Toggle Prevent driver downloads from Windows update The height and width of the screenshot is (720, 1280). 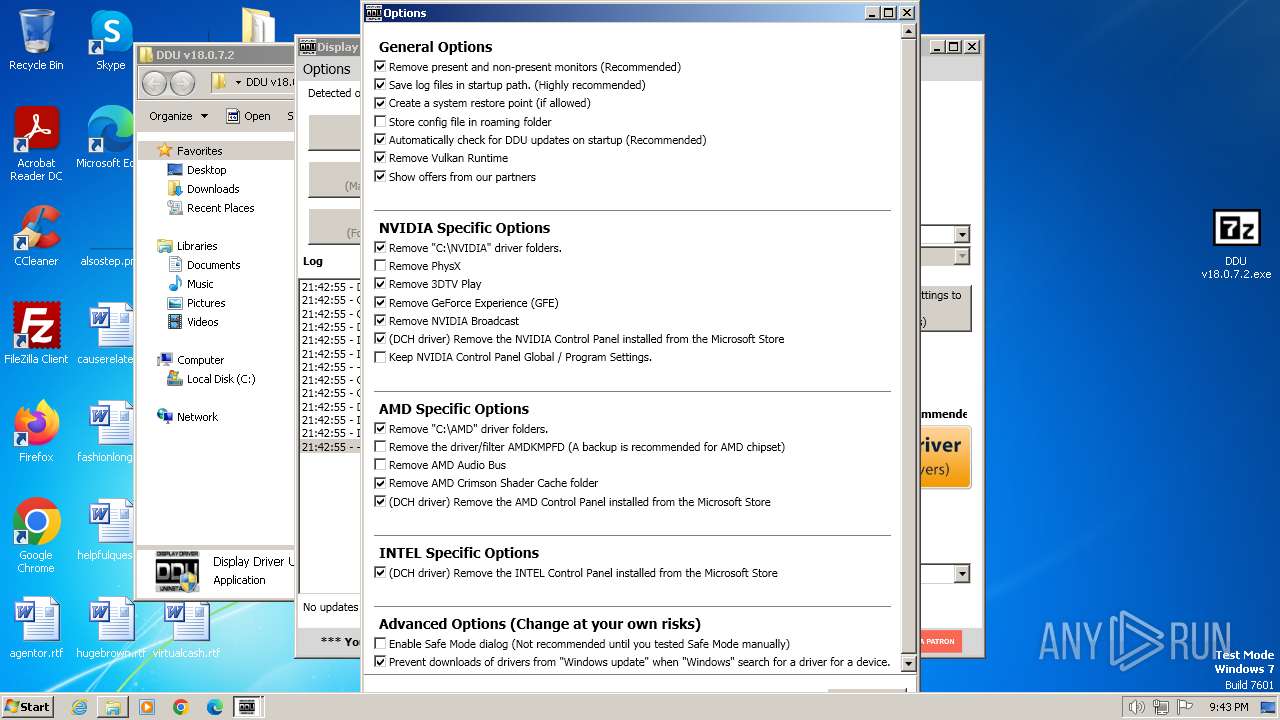(380, 662)
